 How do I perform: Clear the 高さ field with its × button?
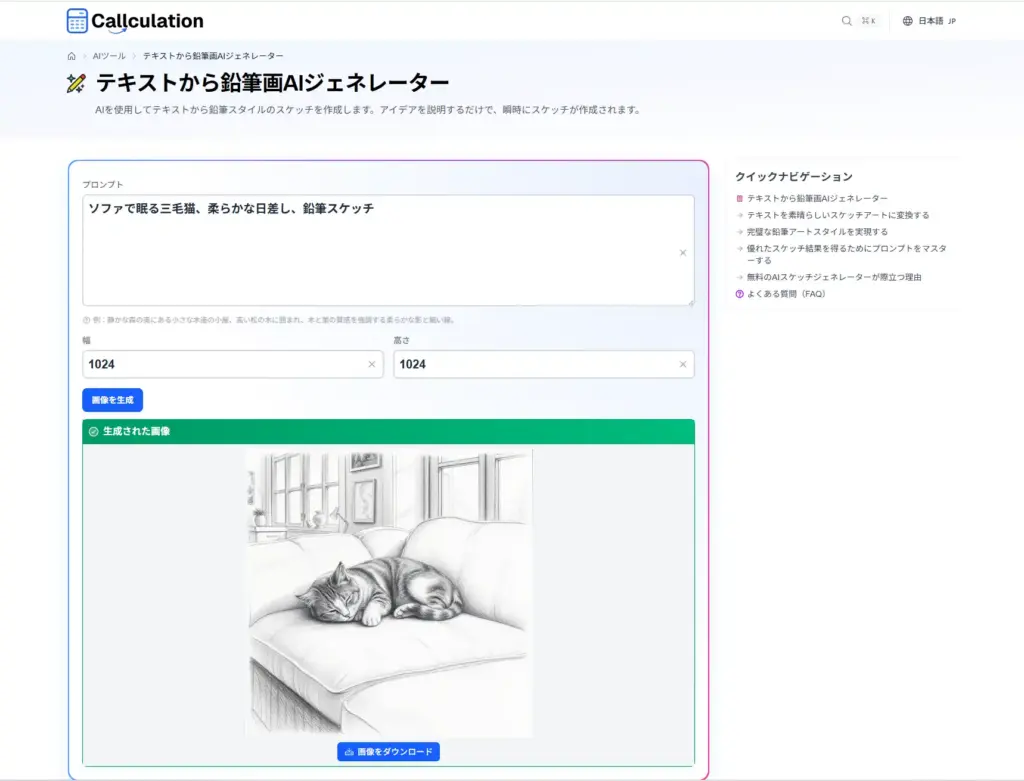(x=684, y=364)
